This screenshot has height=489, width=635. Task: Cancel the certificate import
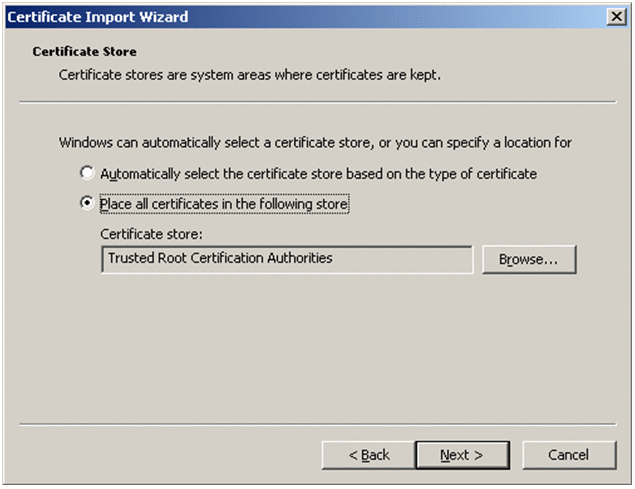coord(568,455)
